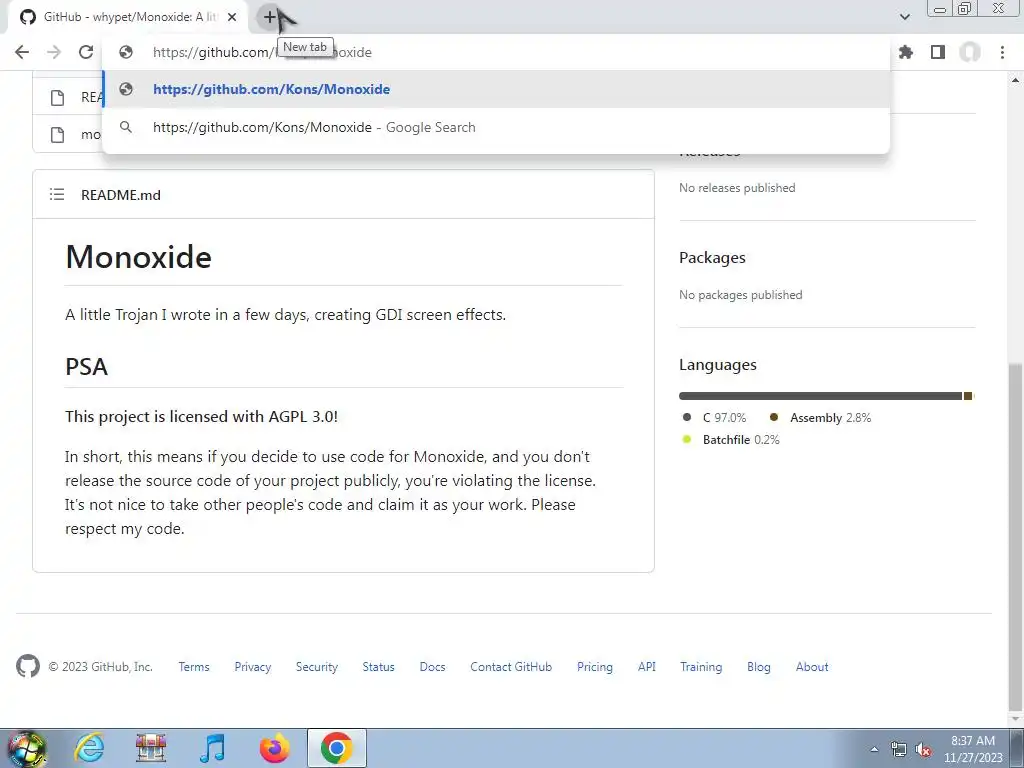Screen dimensions: 1024x768
Task: Launch Internet Explorer from the taskbar
Action: (89, 748)
